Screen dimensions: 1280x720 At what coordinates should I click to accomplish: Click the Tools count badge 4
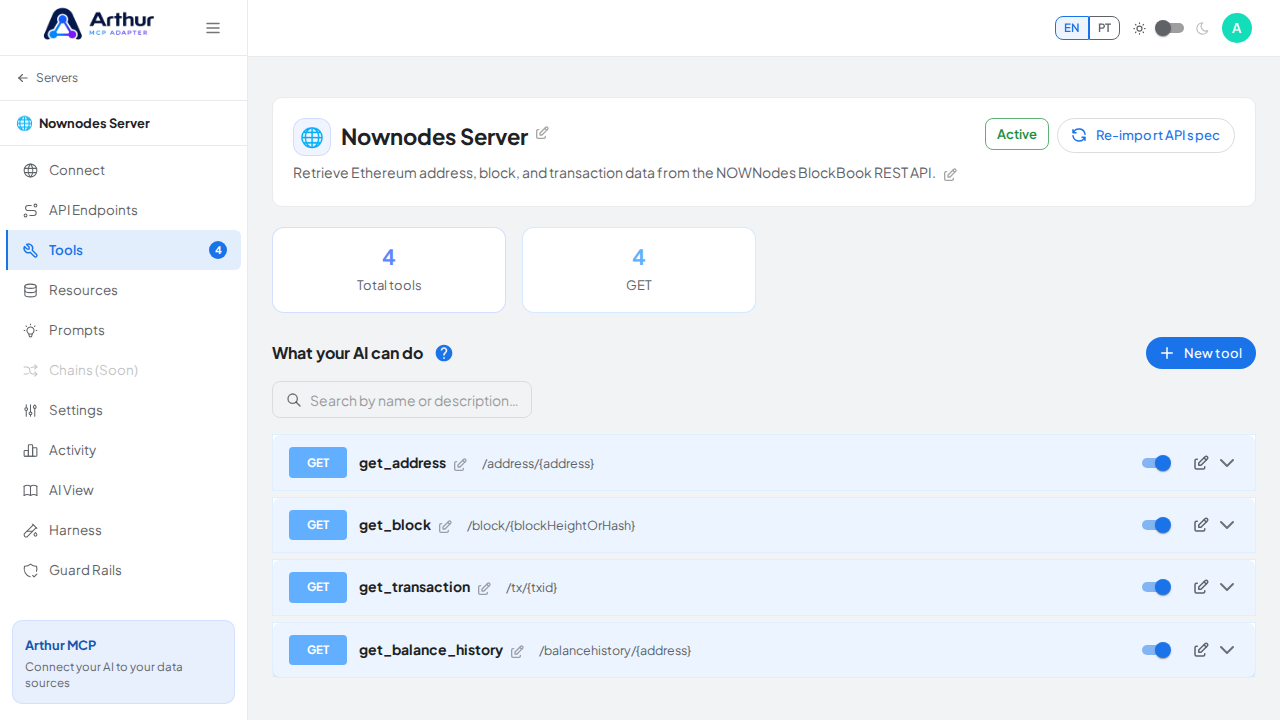pyautogui.click(x=218, y=250)
